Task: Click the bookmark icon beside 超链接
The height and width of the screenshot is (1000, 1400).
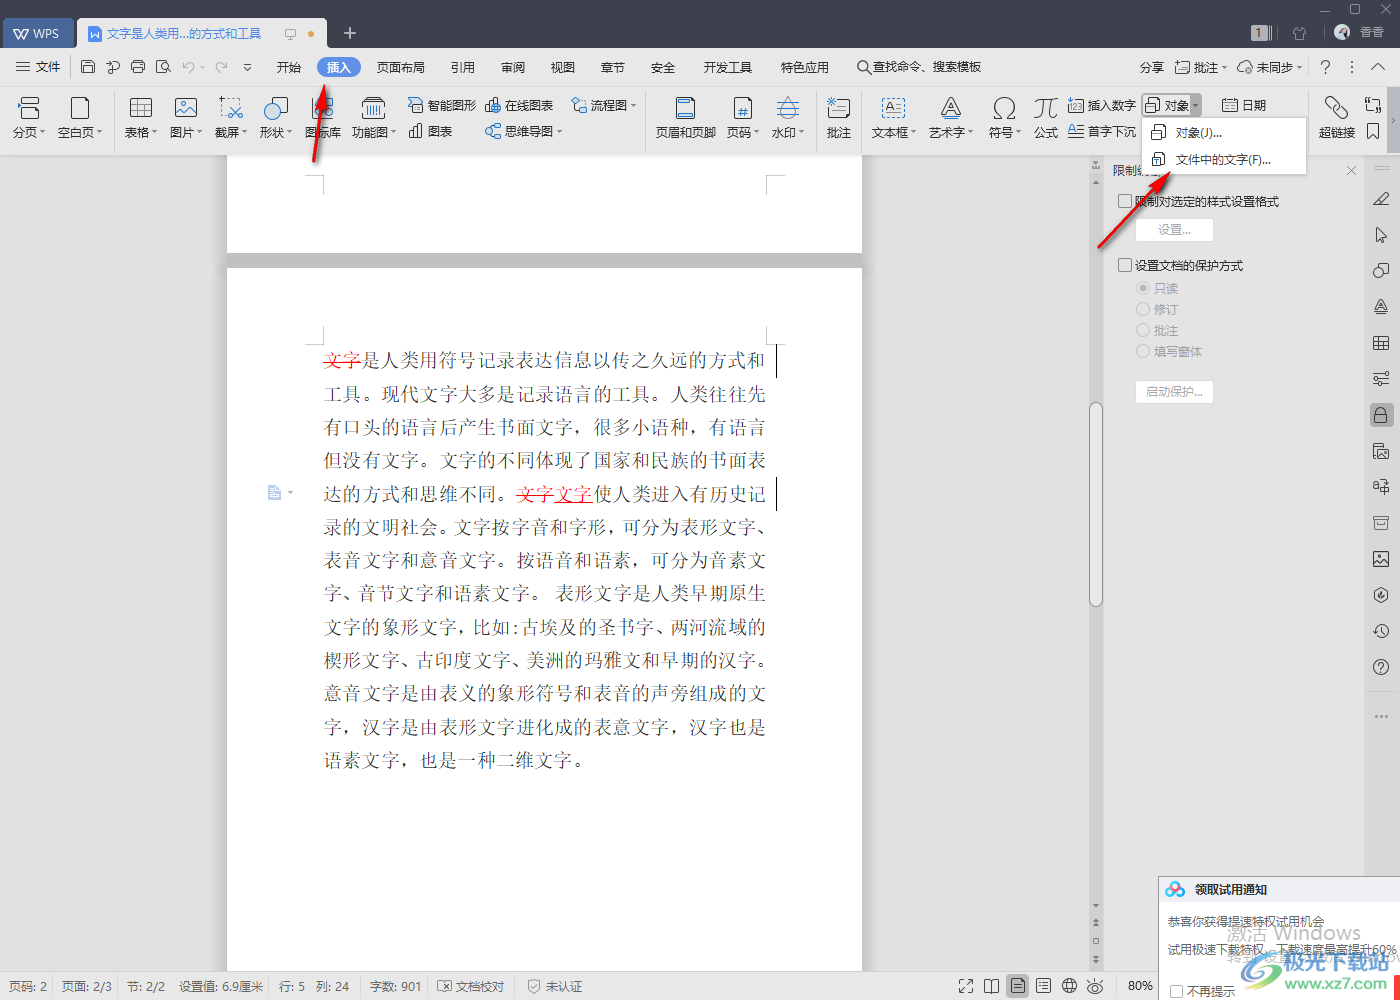Action: 1373,131
